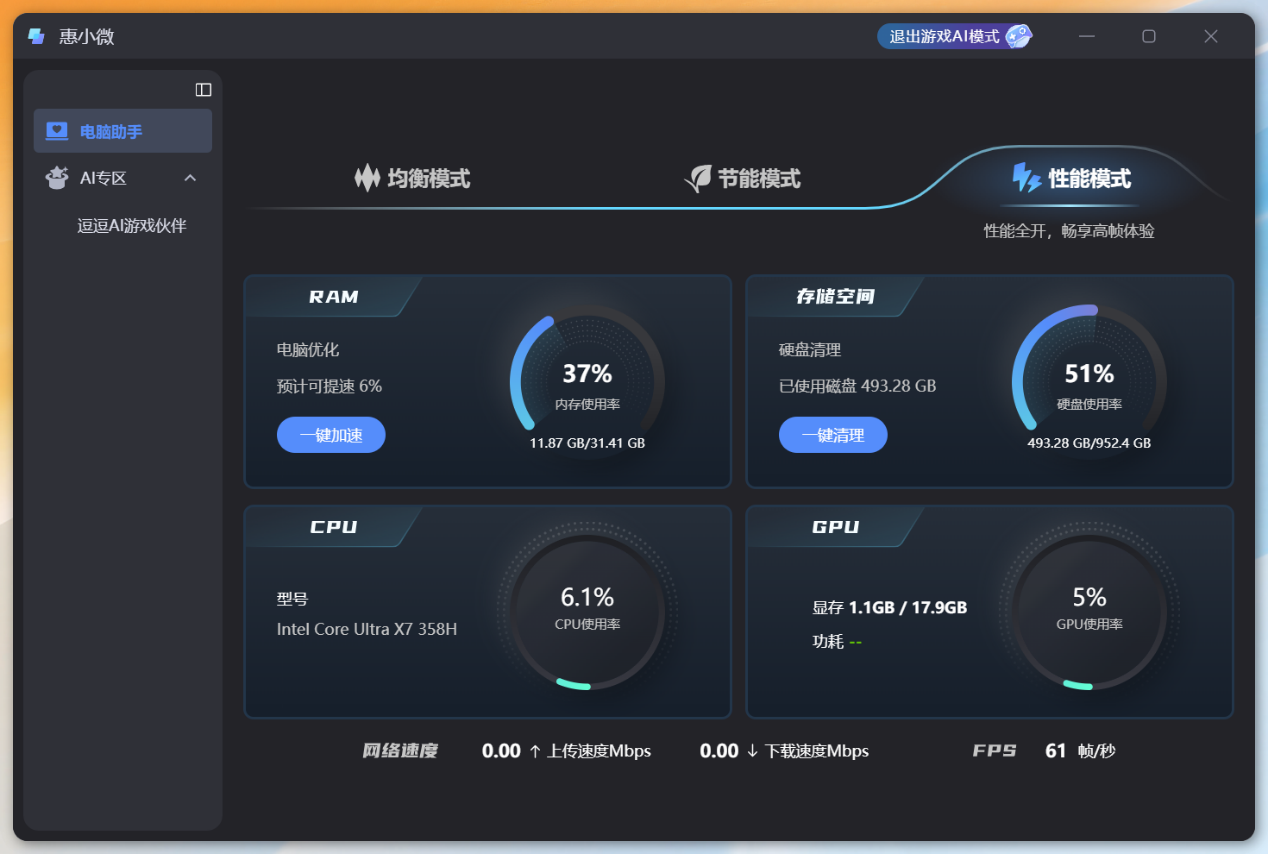1268x854 pixels.
Task: Click the game AI mode mascot icon
Action: pos(1018,36)
